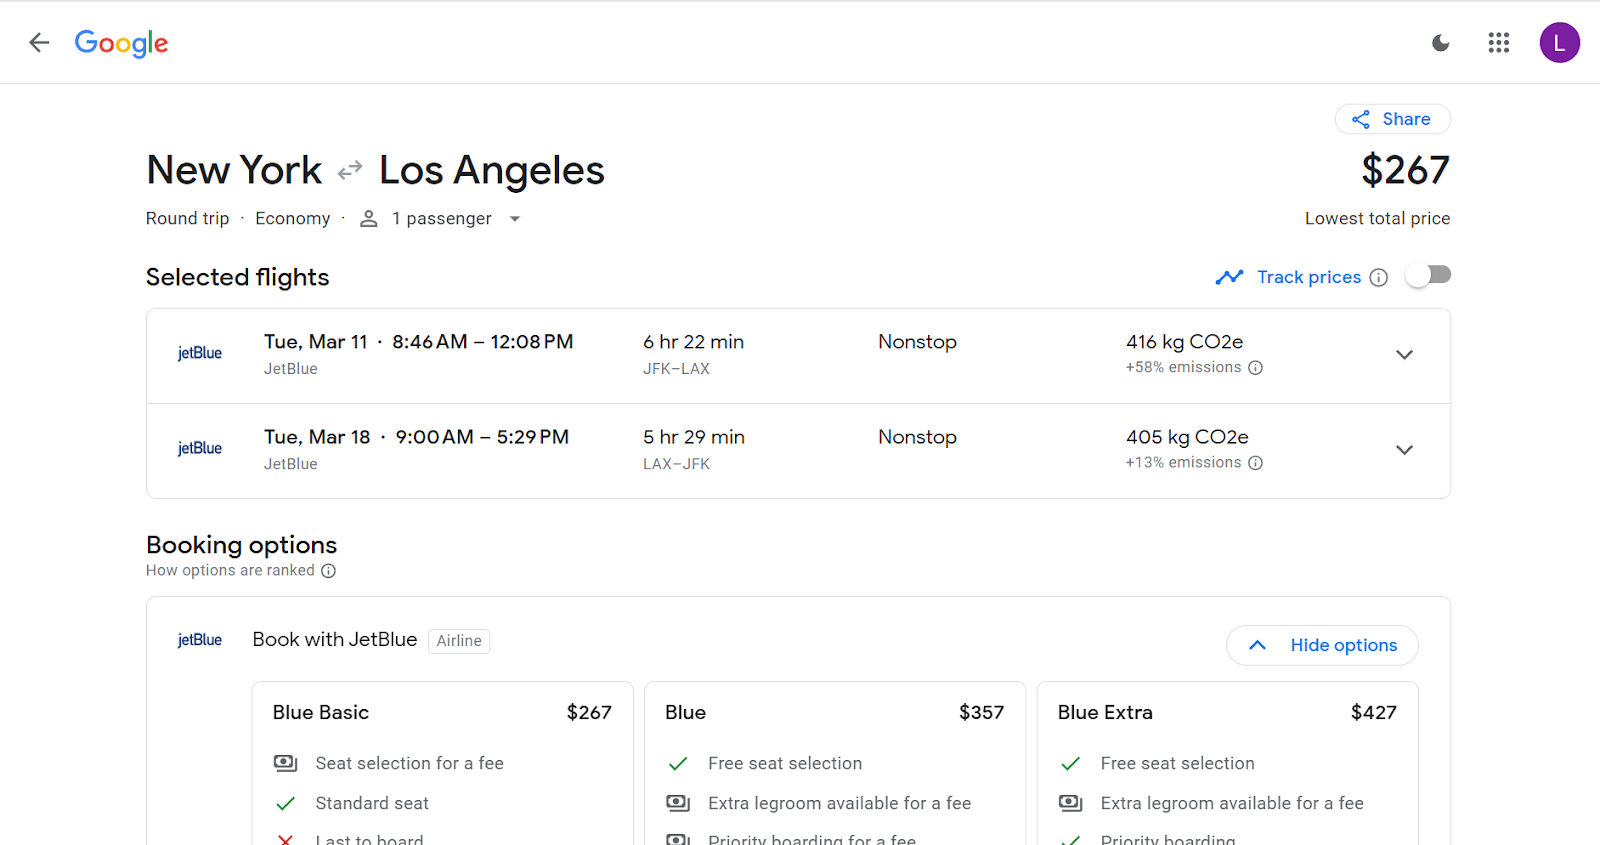Click checkmark beside Blue Extra's Free seat selection
The height and width of the screenshot is (845, 1600).
1071,763
